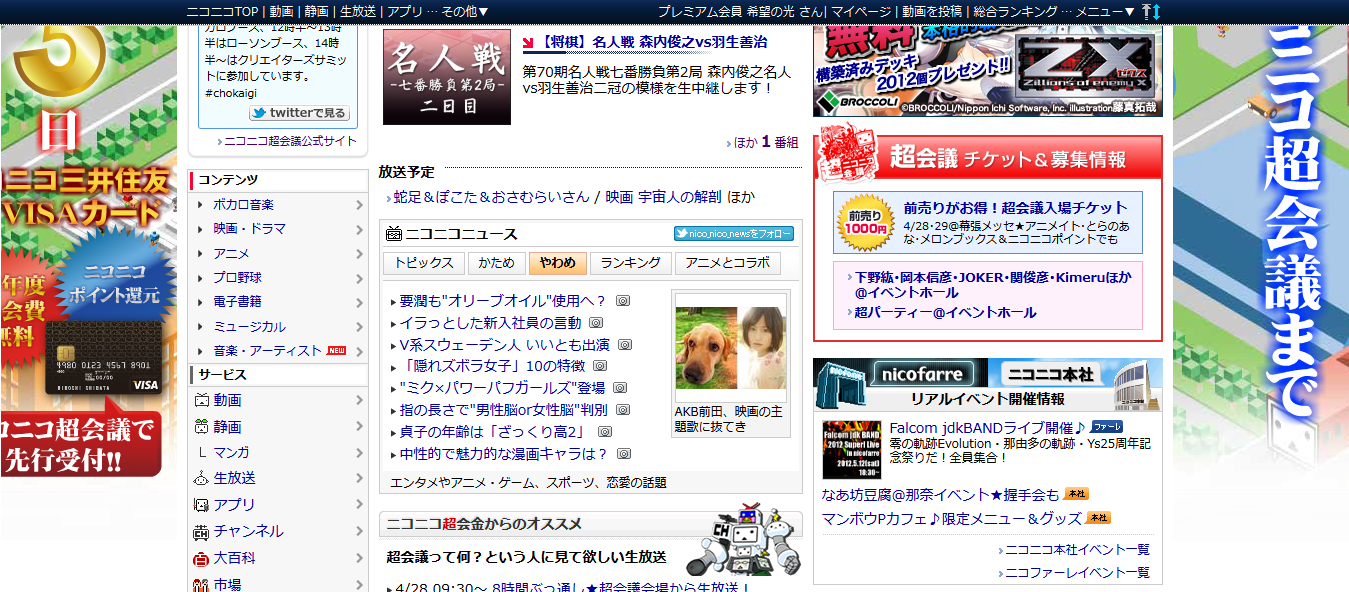Switch to the ランキング news tab
Viewport: 1349px width, 592px height.
[x=630, y=263]
